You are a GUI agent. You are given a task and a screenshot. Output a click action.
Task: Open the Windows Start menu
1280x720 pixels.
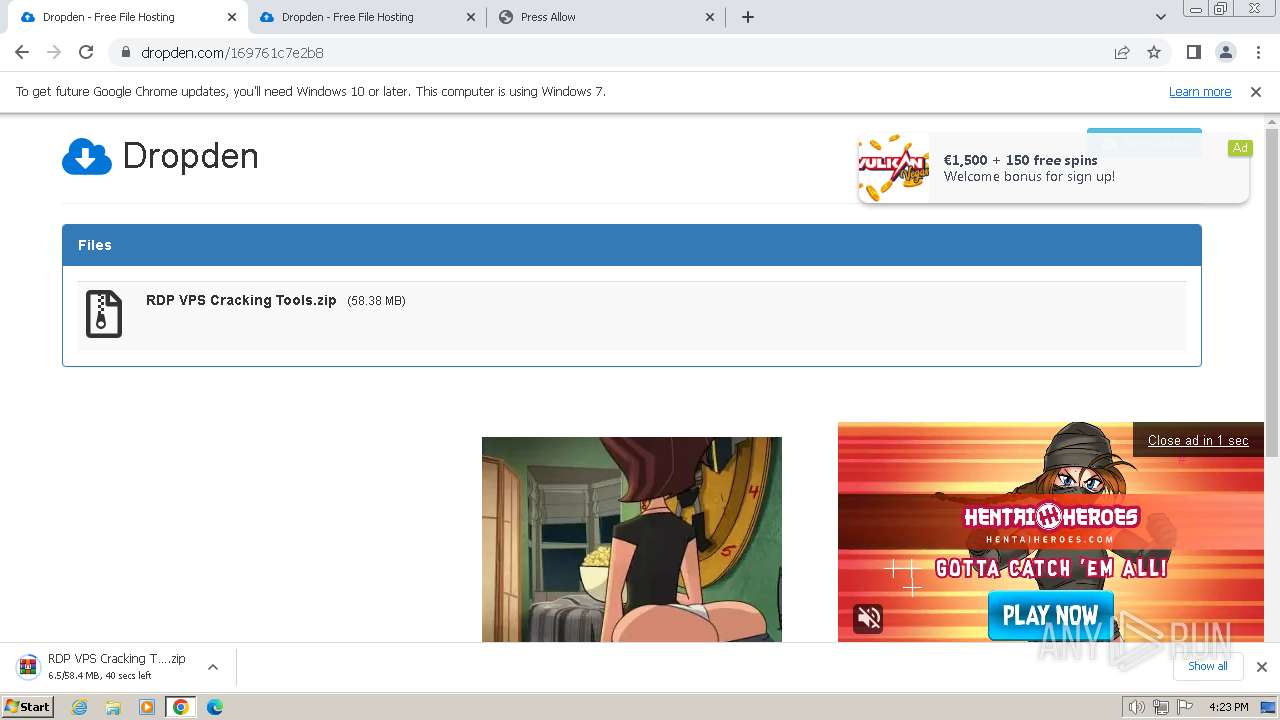click(27, 706)
